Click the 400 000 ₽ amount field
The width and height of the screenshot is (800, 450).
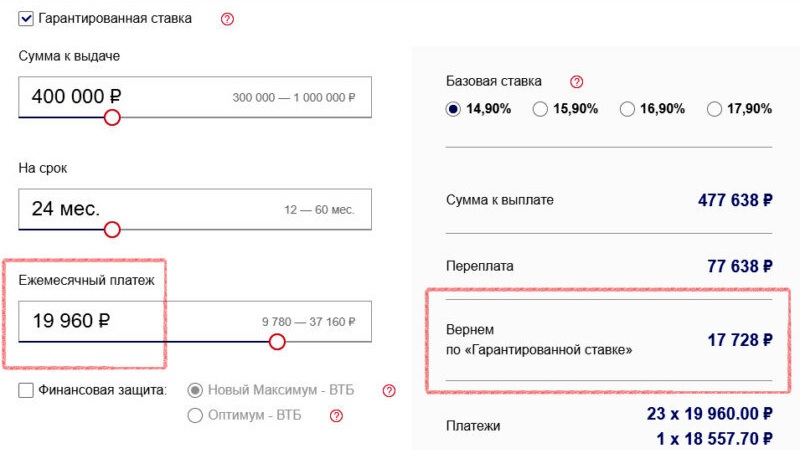click(195, 97)
